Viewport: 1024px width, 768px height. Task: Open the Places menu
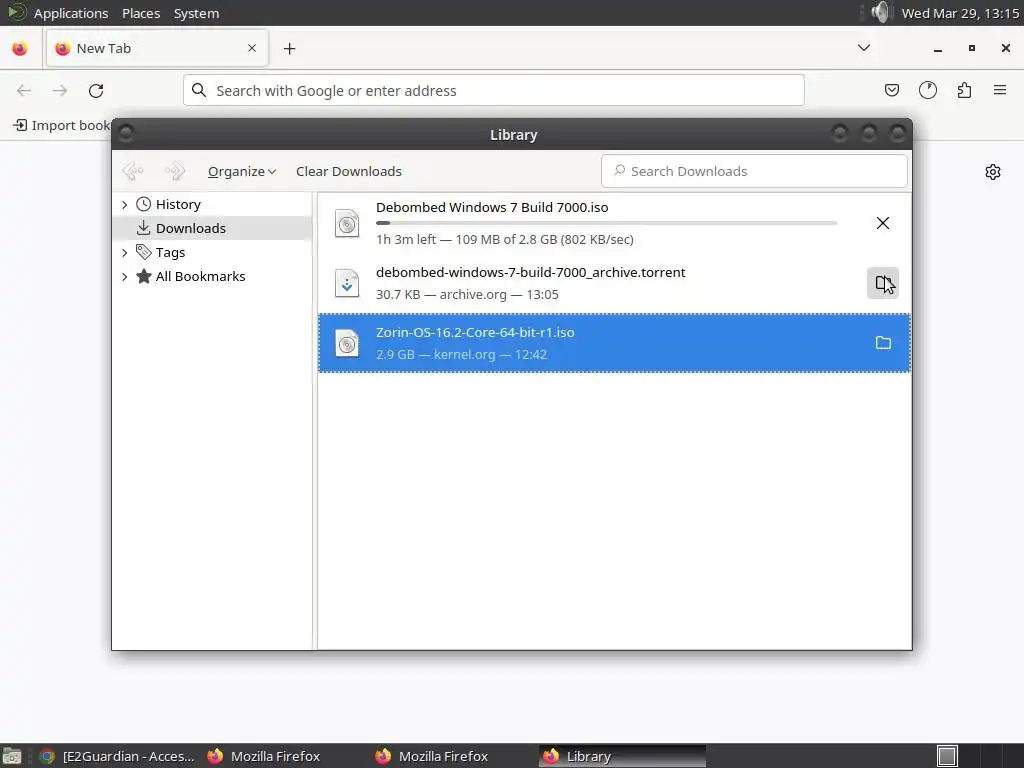click(141, 13)
